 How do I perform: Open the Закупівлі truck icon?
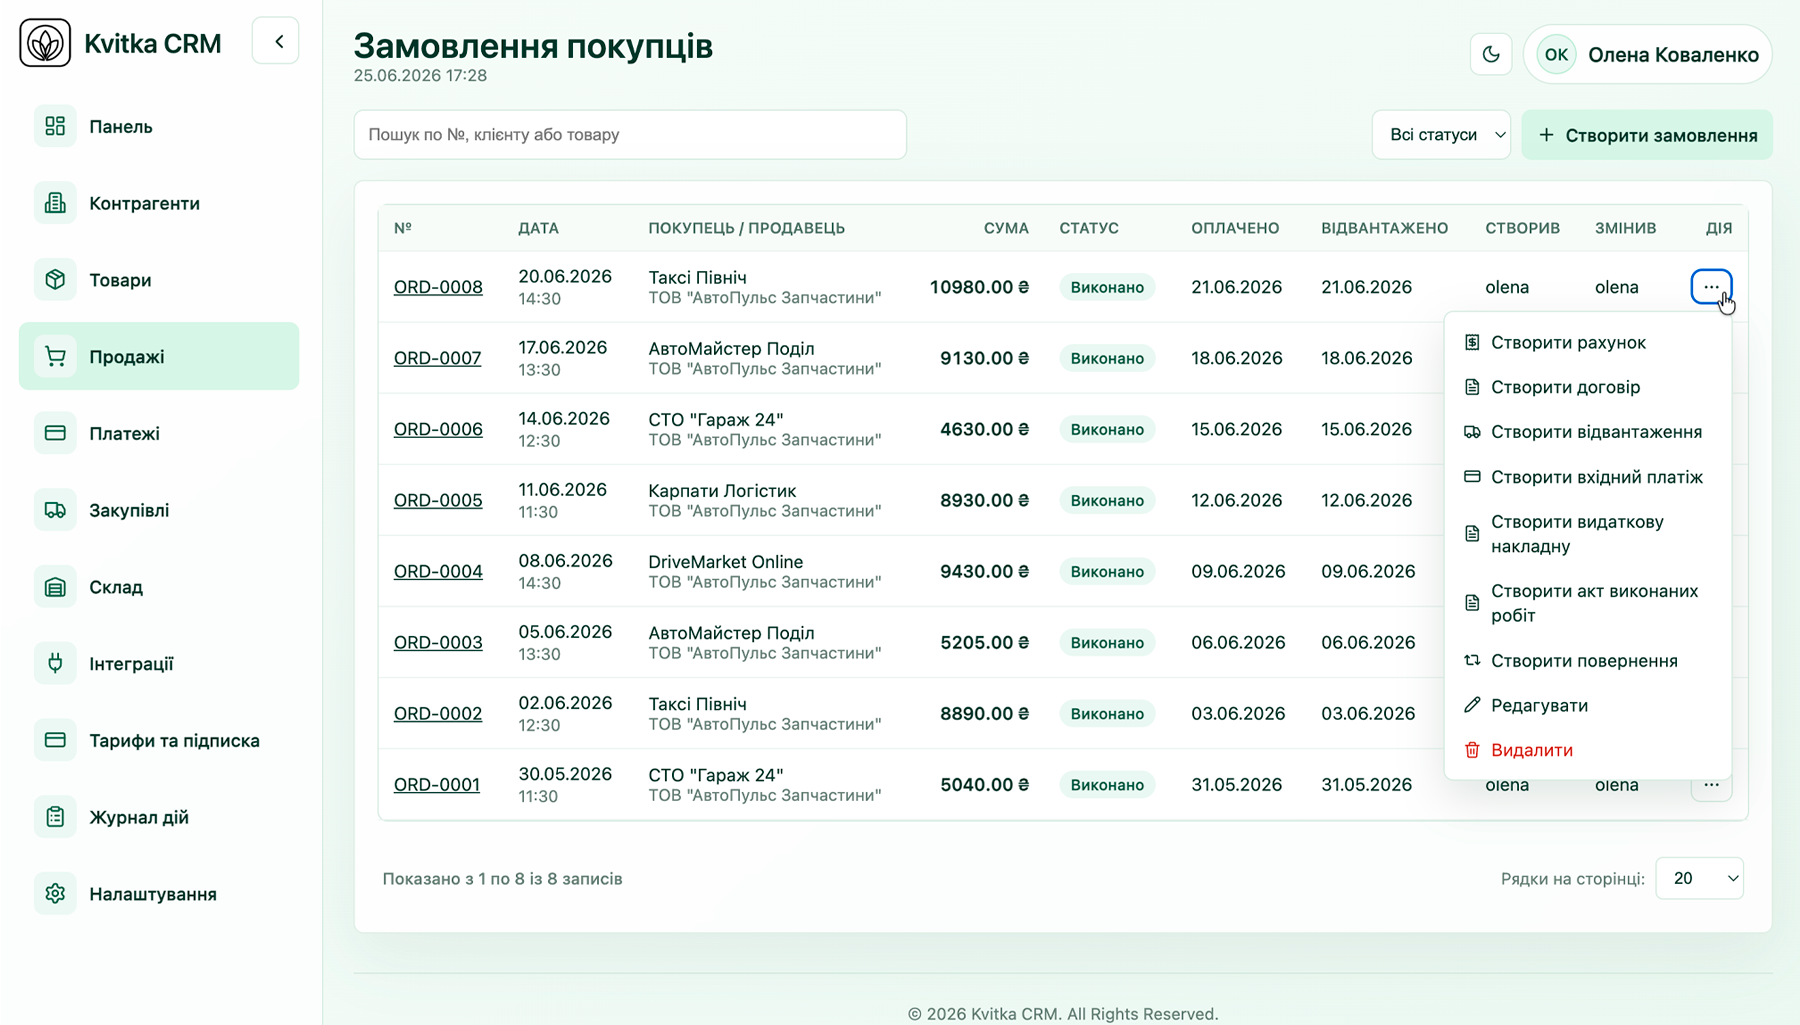pyautogui.click(x=55, y=510)
